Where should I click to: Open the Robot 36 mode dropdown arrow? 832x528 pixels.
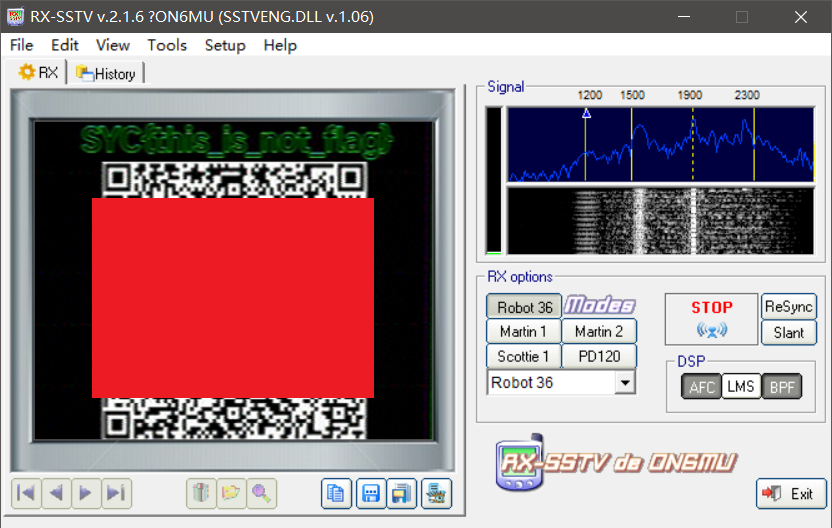click(625, 383)
